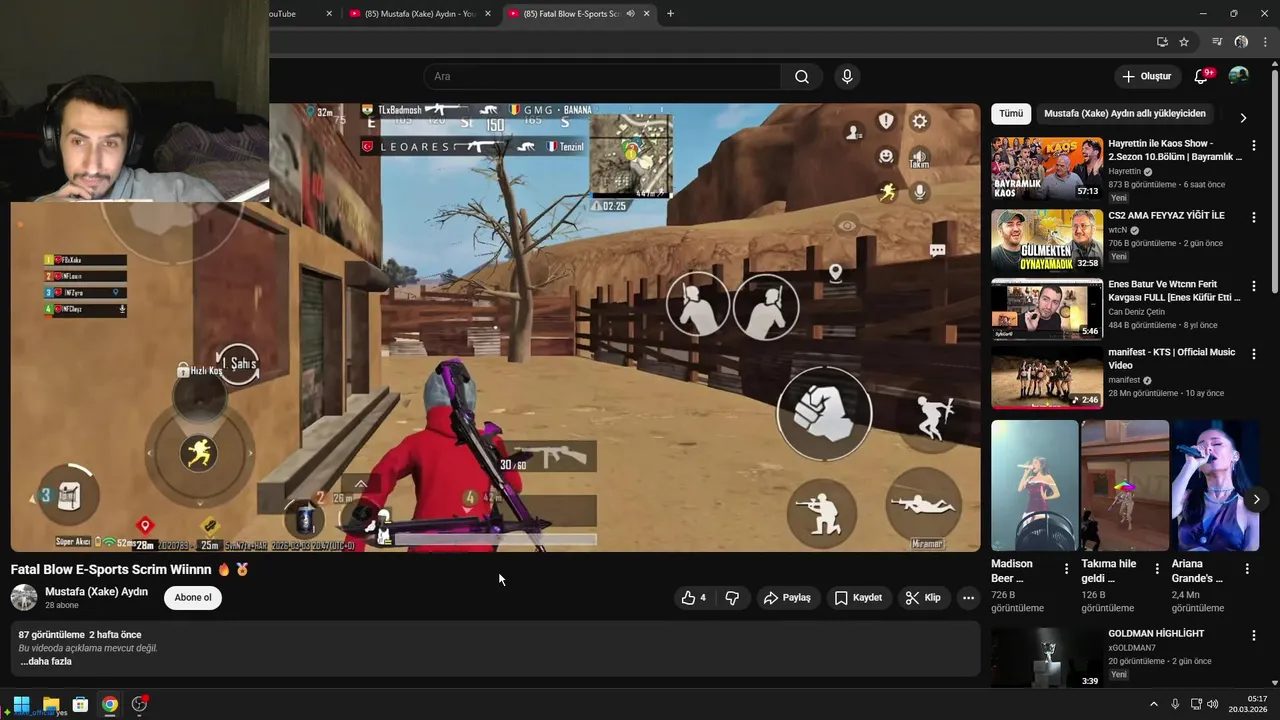The image size is (1280, 720).
Task: Open Madison Beer short thumbnail
Action: coord(1035,485)
